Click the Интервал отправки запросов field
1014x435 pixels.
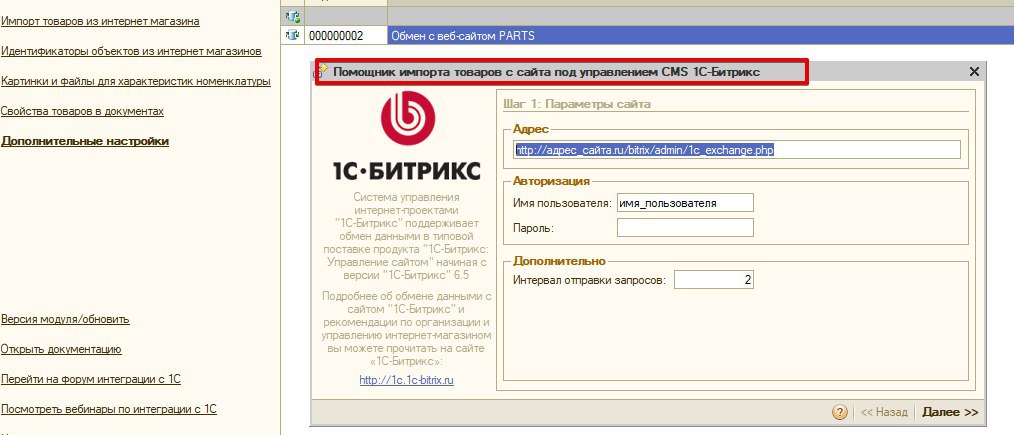714,280
